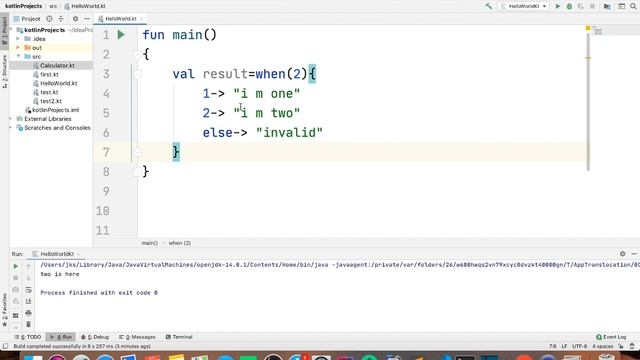
Task: Collapse the kotlinProjects root node
Action: pos(12,30)
